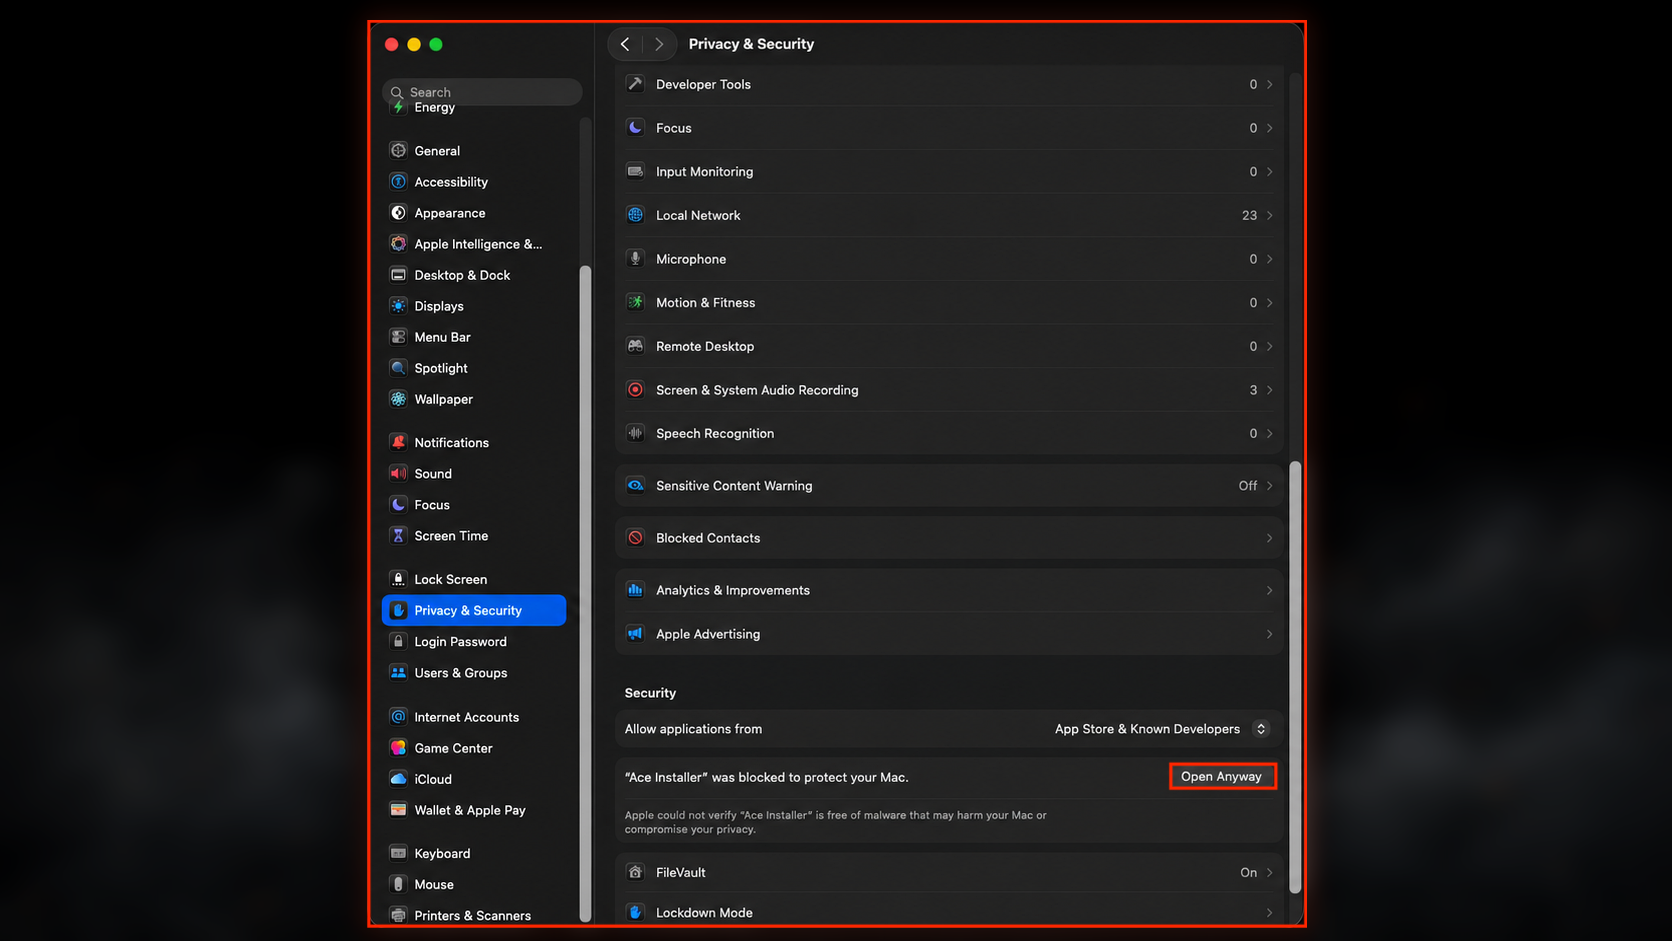Expand Screen & System Audio Recording chevron
This screenshot has height=941, width=1672.
coord(1270,390)
